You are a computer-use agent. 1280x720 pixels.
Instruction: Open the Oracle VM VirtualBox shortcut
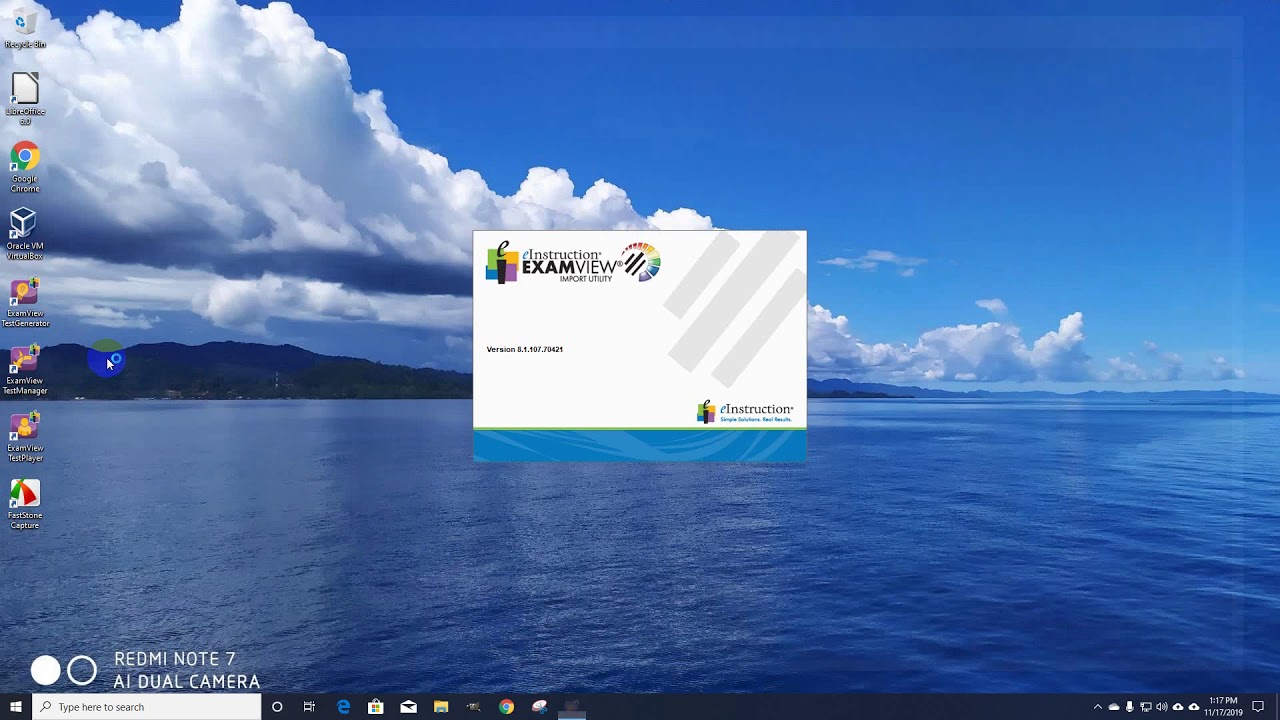click(x=25, y=234)
